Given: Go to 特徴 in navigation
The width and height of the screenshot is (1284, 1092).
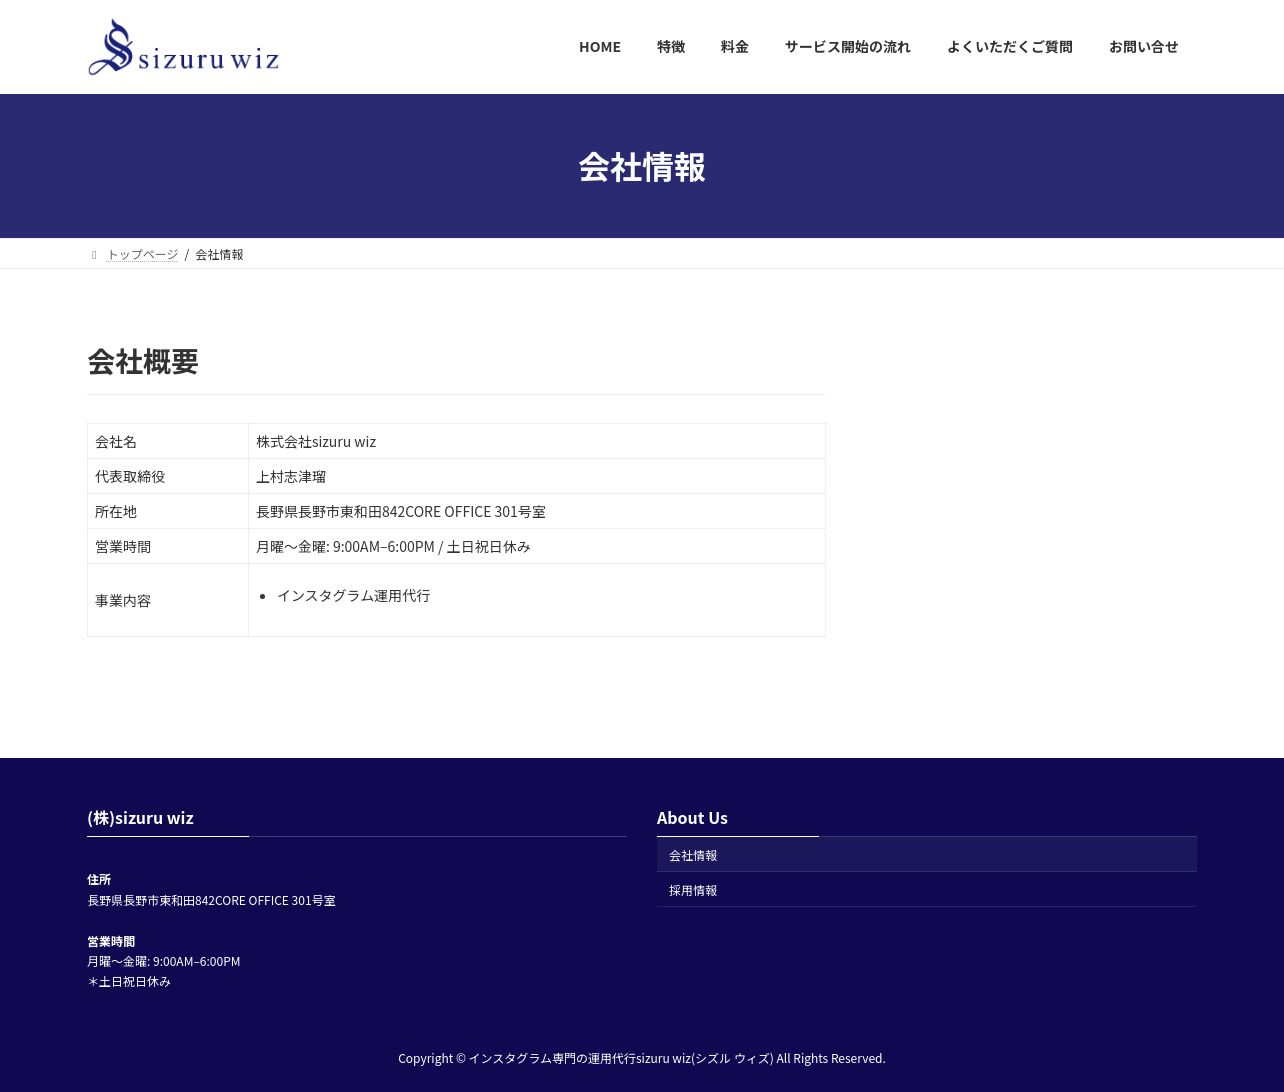Looking at the screenshot, I should tap(671, 47).
